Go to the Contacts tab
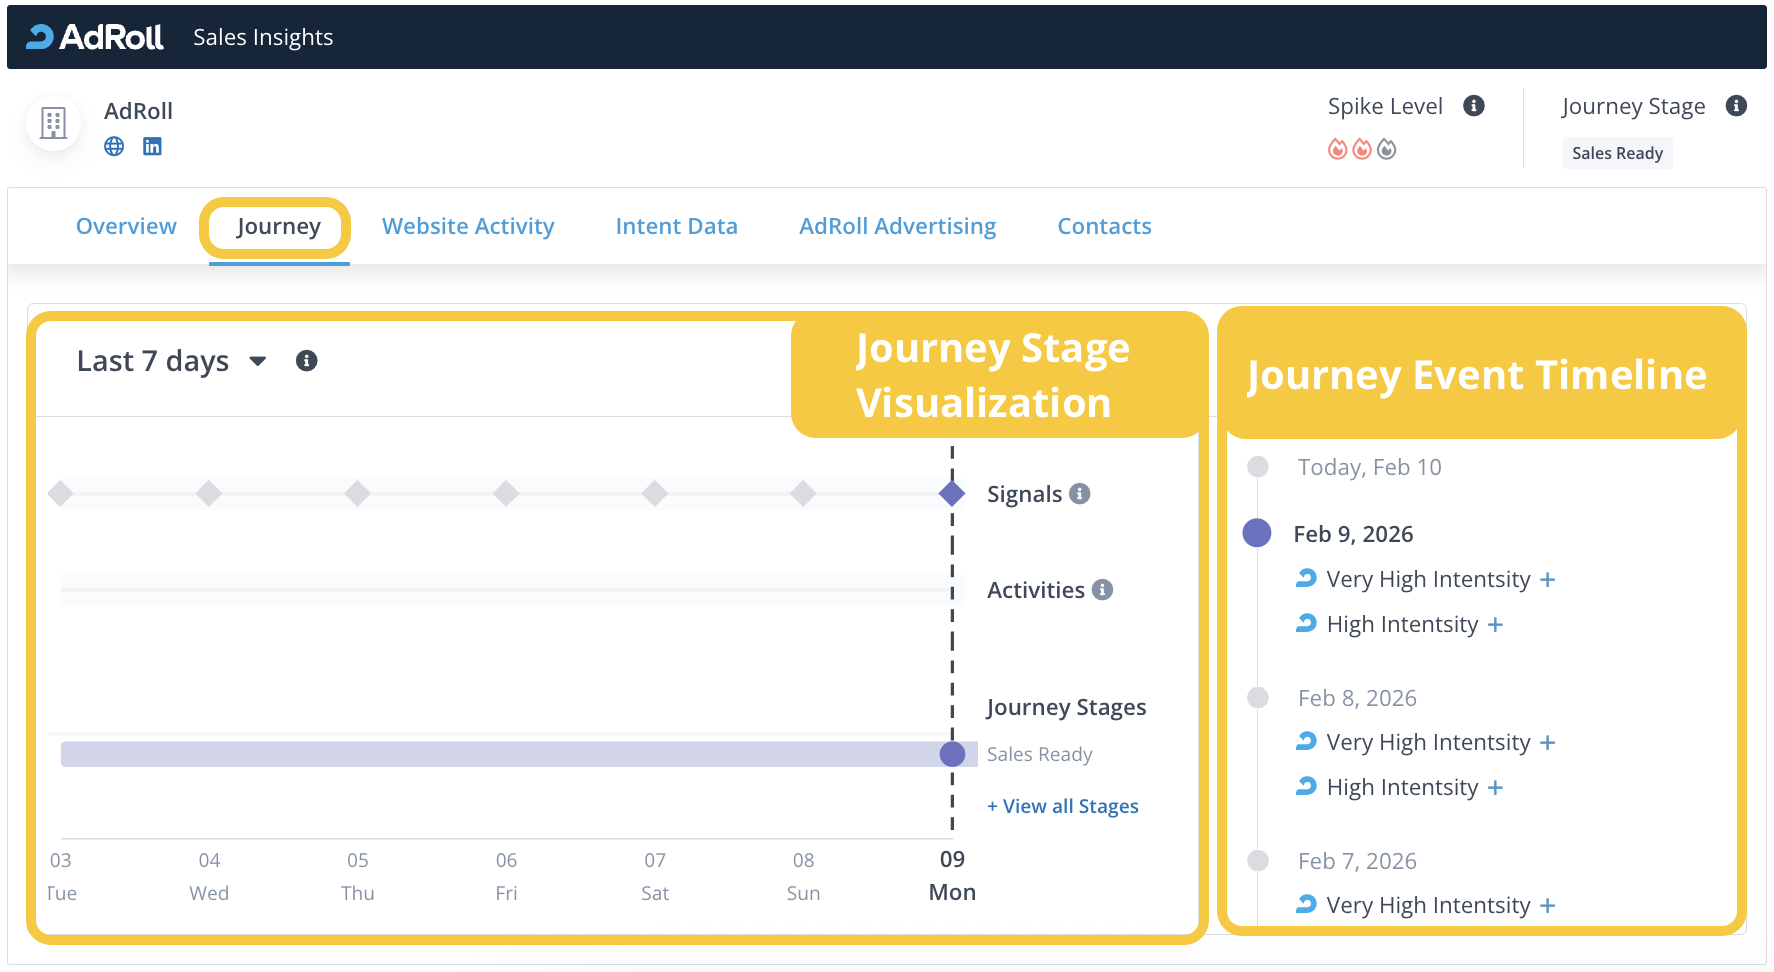This screenshot has width=1774, height=972. (1104, 227)
